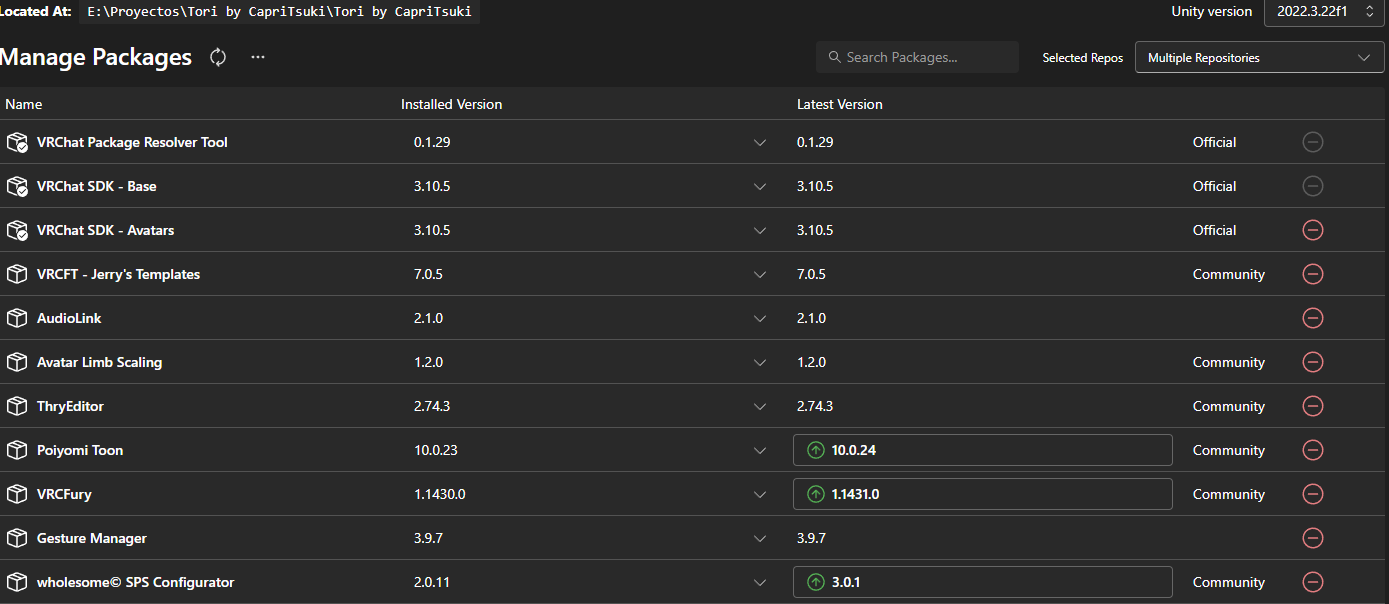
Task: Click the greyed remove icon for VRChat SDK - Base
Action: (x=1313, y=186)
